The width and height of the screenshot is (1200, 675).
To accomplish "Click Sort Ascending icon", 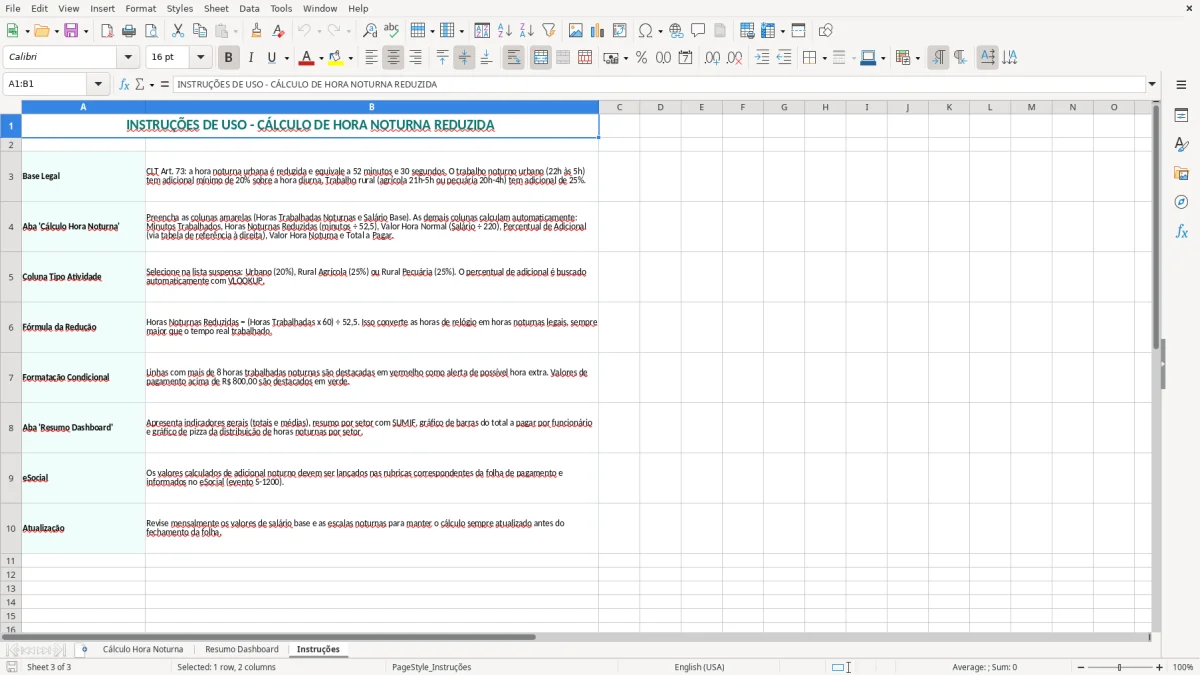I will [505, 31].
